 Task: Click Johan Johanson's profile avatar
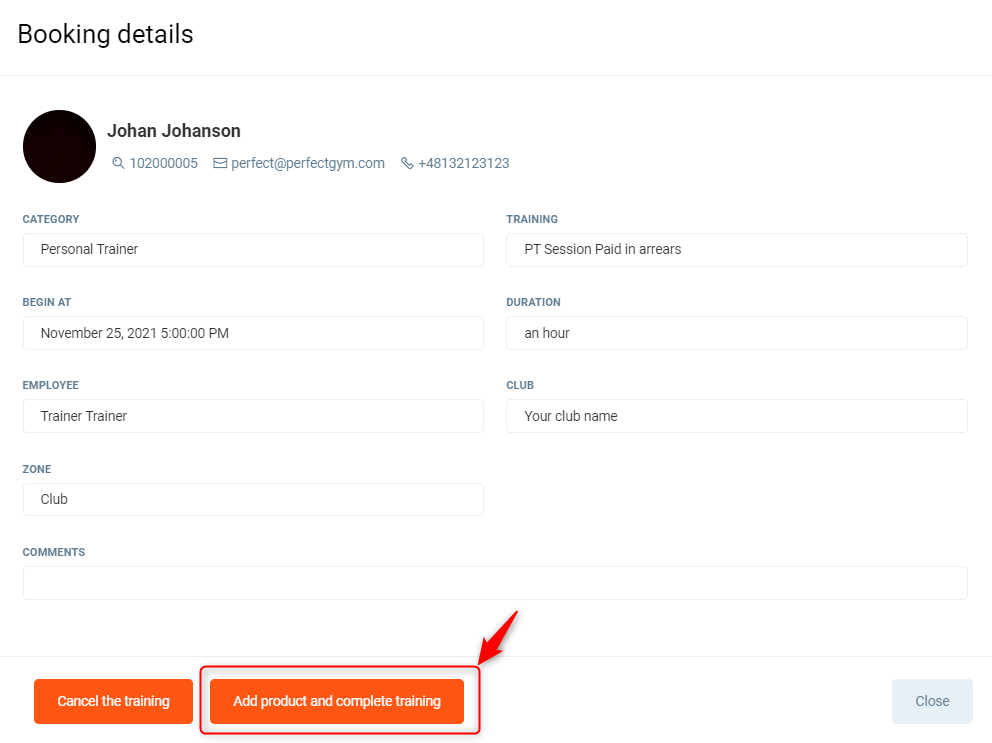(59, 146)
